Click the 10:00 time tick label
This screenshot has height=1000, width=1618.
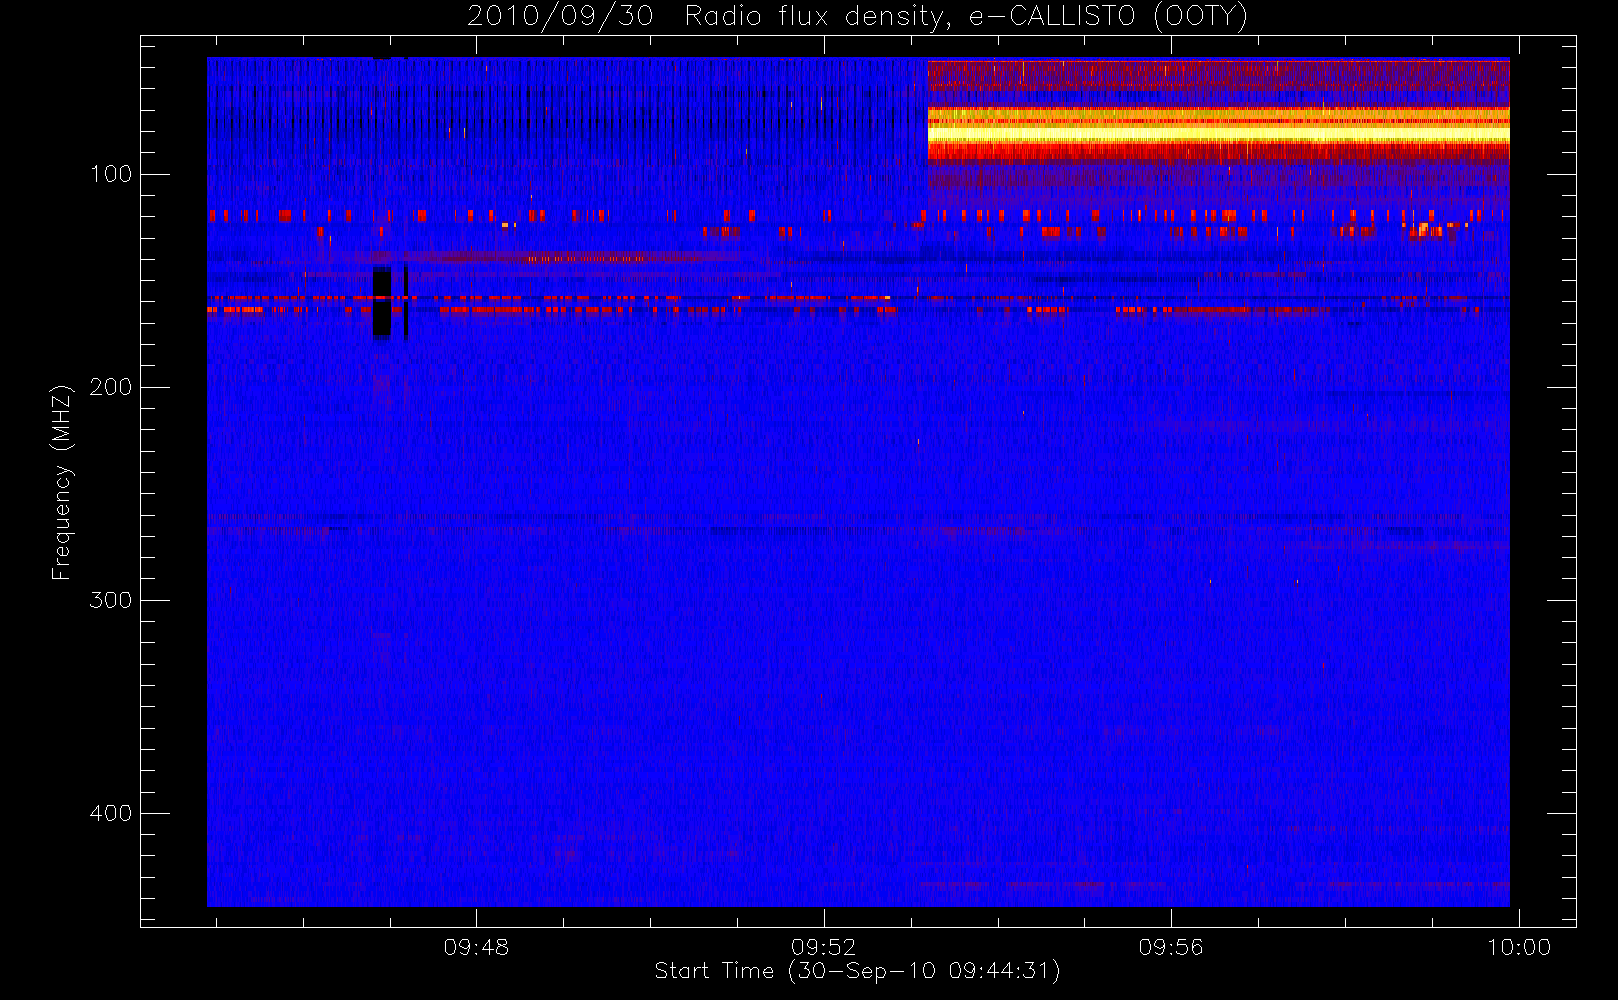click(x=1519, y=947)
